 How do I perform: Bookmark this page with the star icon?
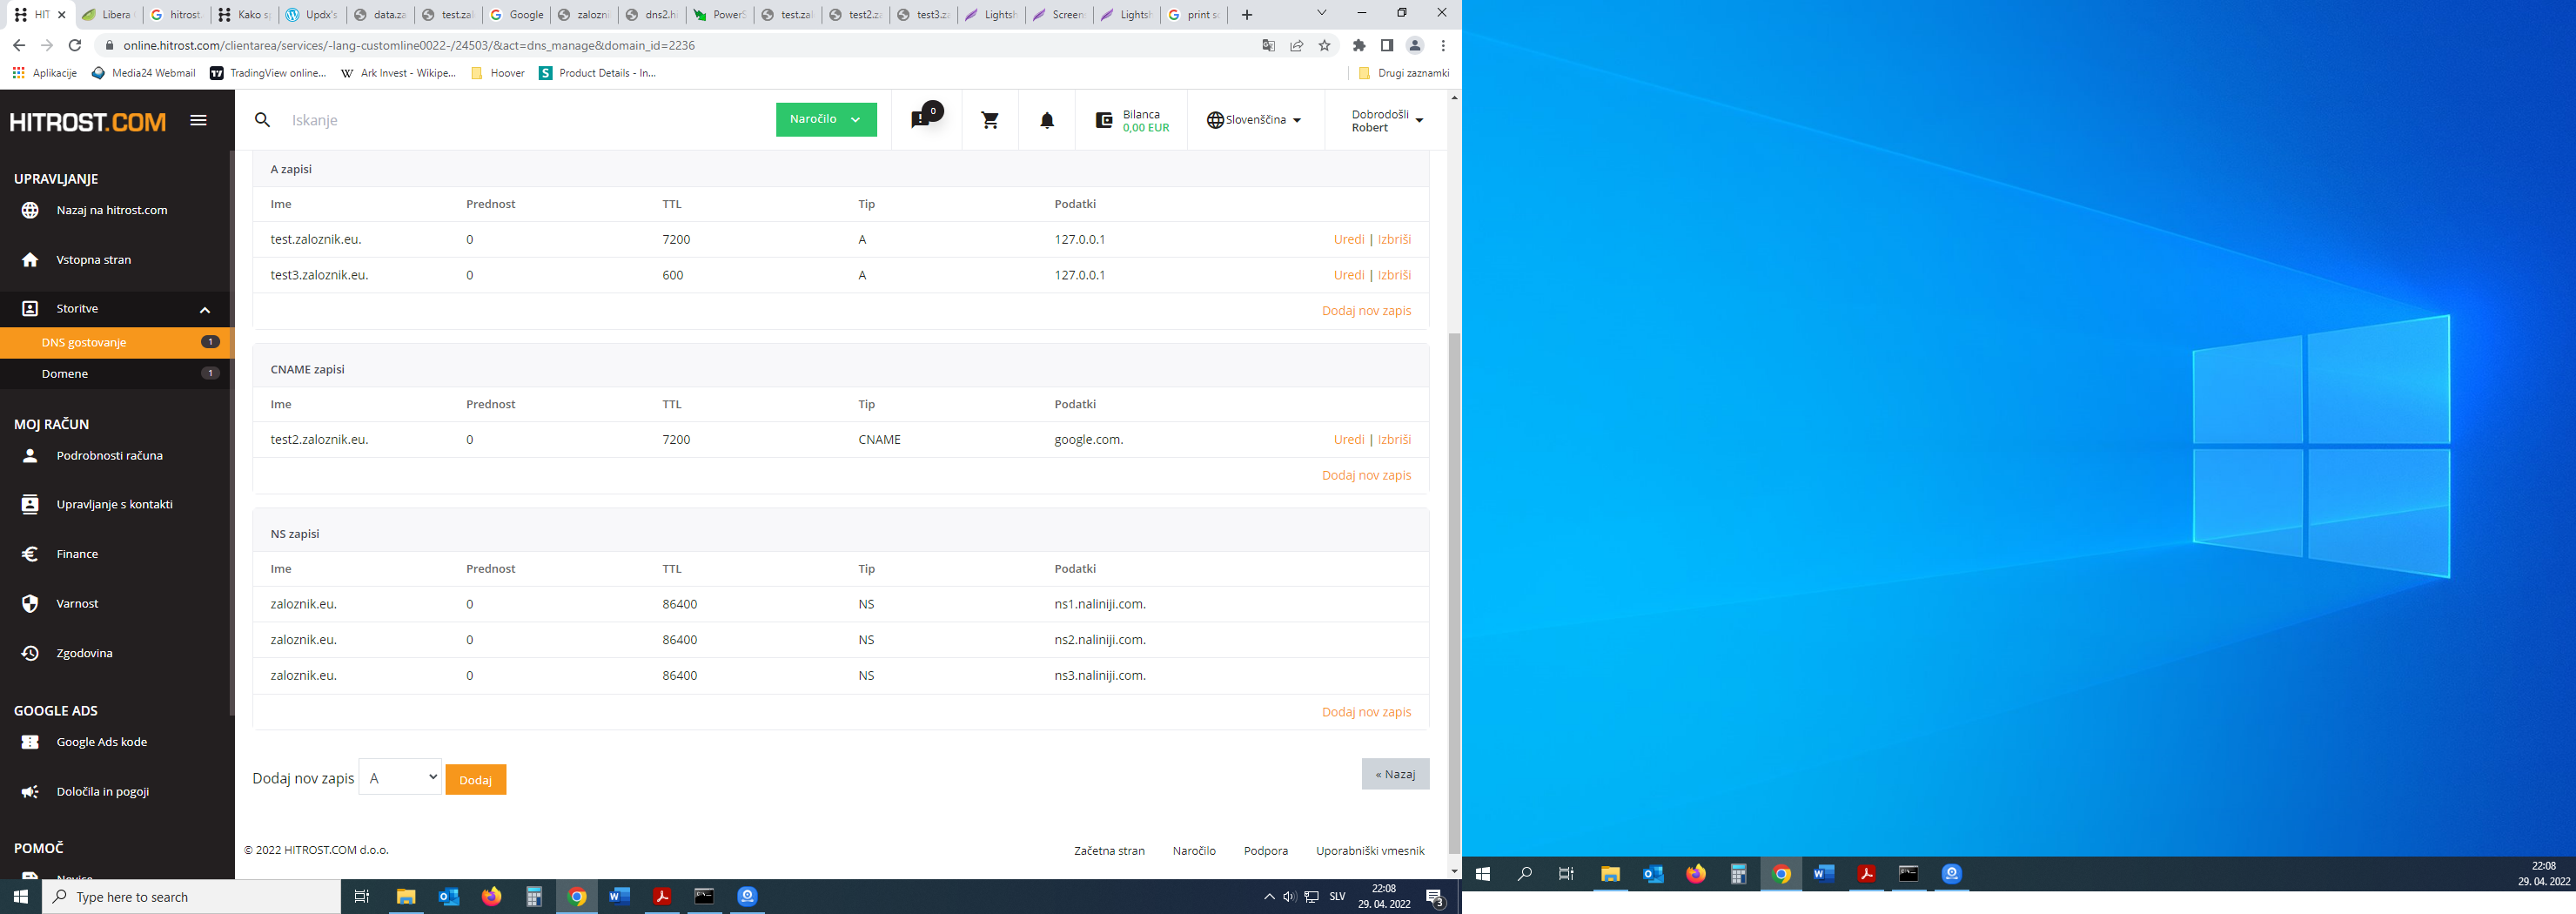(1325, 45)
